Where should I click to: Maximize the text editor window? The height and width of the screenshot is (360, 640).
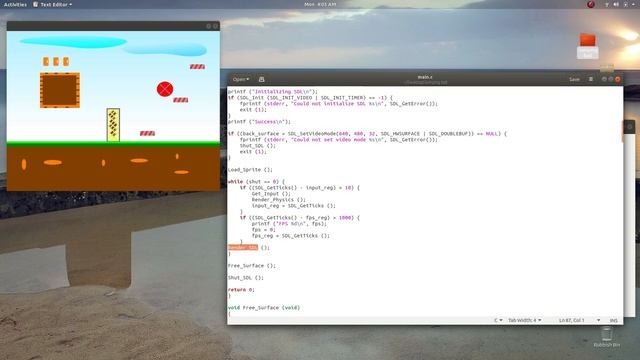coord(611,79)
